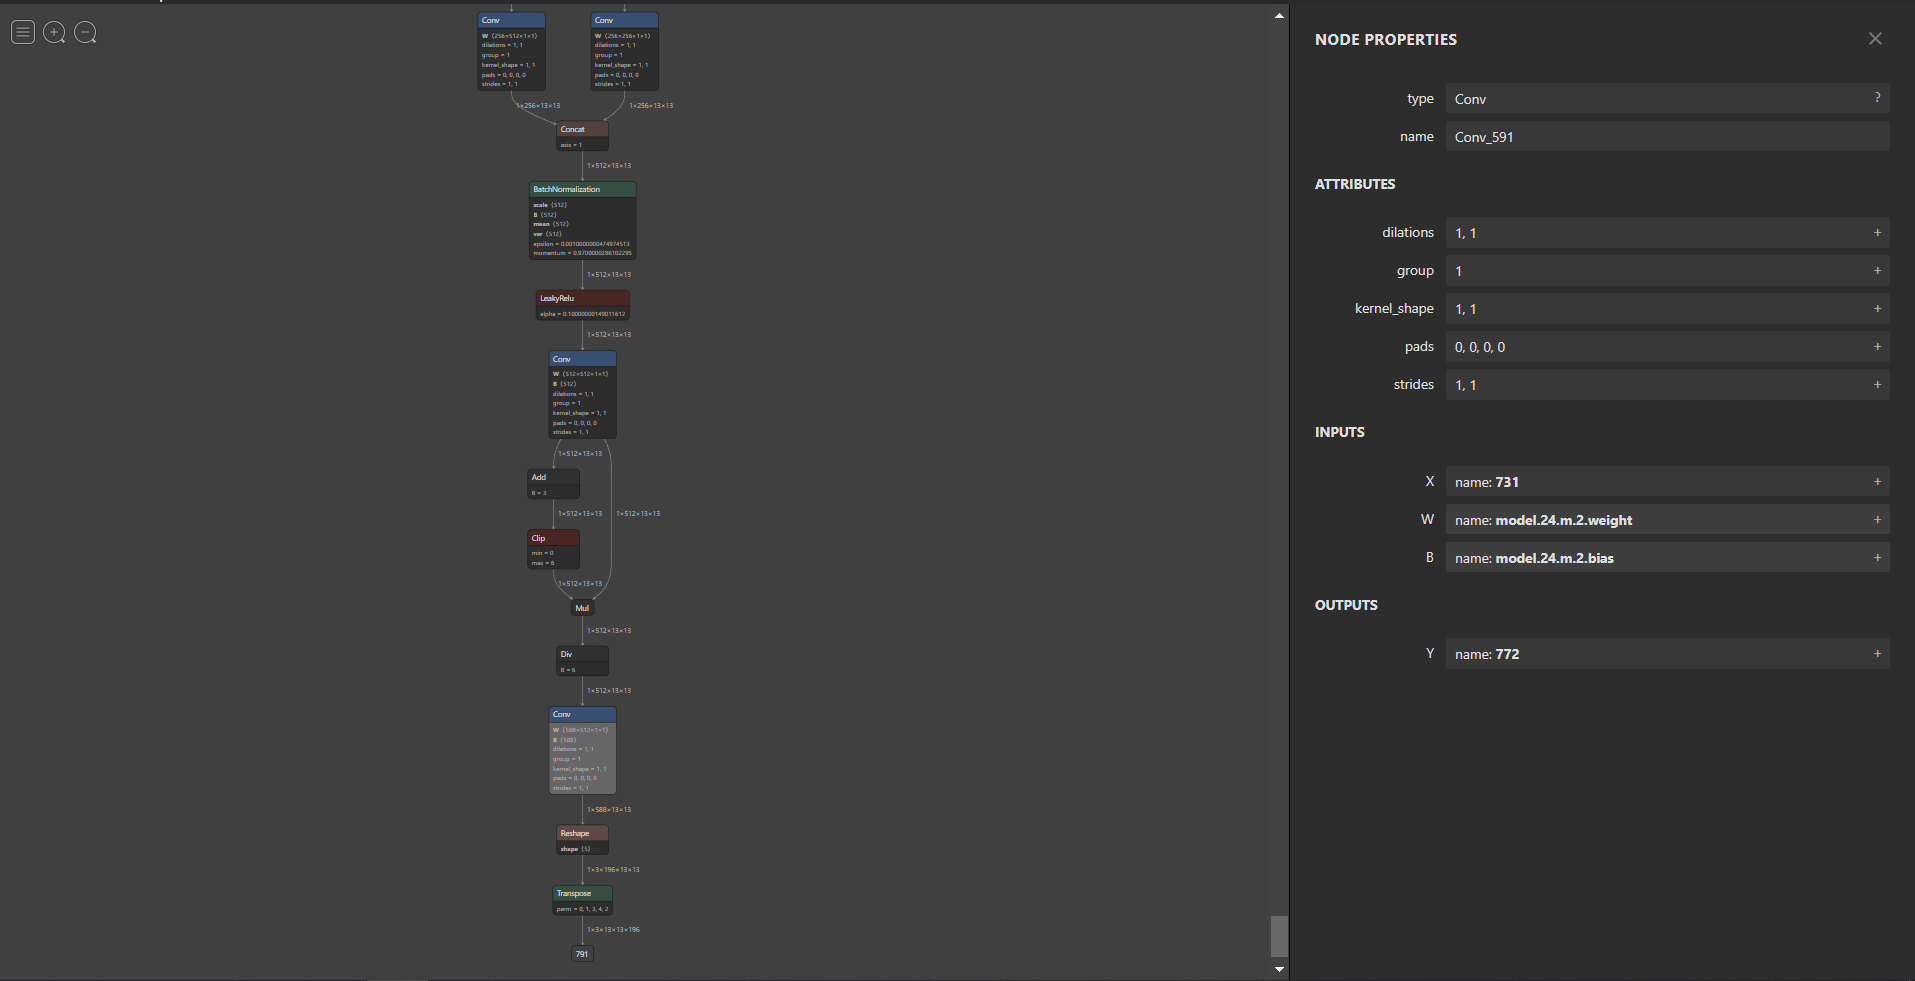Expand the pads attribute details
The height and width of the screenshot is (981, 1915).
coord(1877,347)
